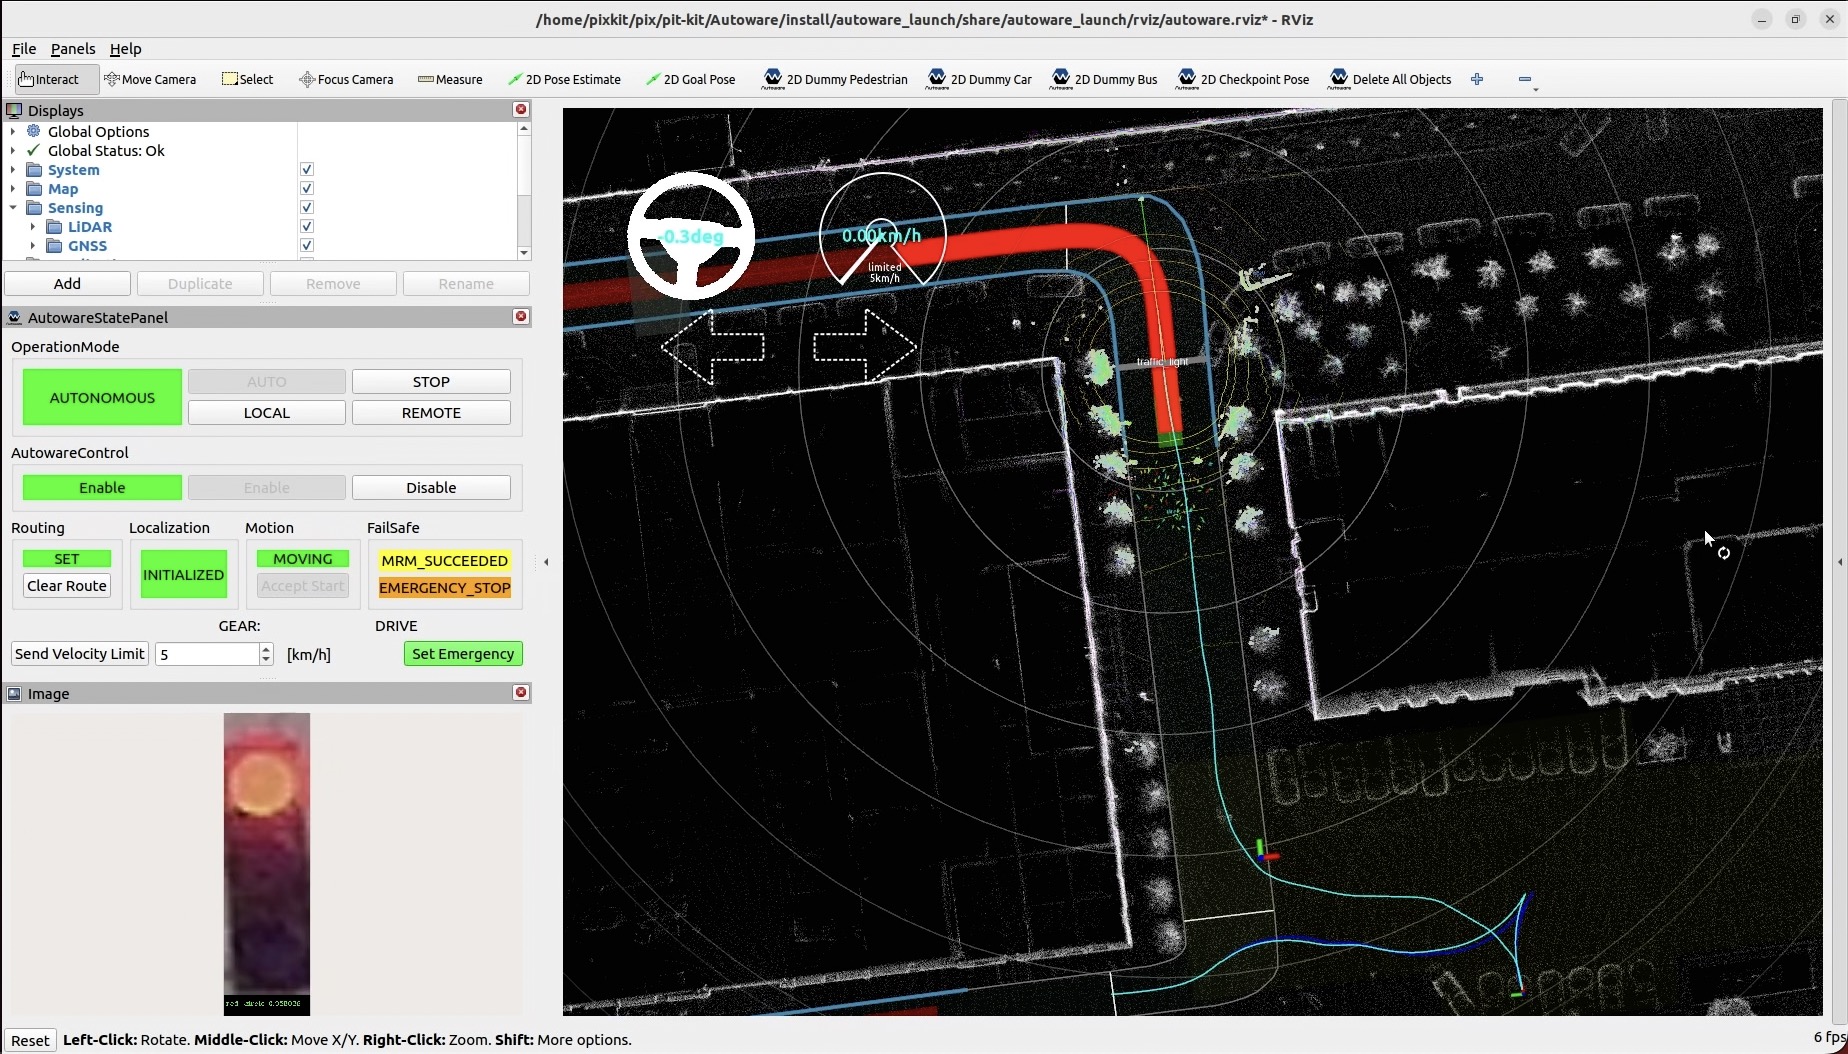Activate the Move Camera tool

click(150, 80)
